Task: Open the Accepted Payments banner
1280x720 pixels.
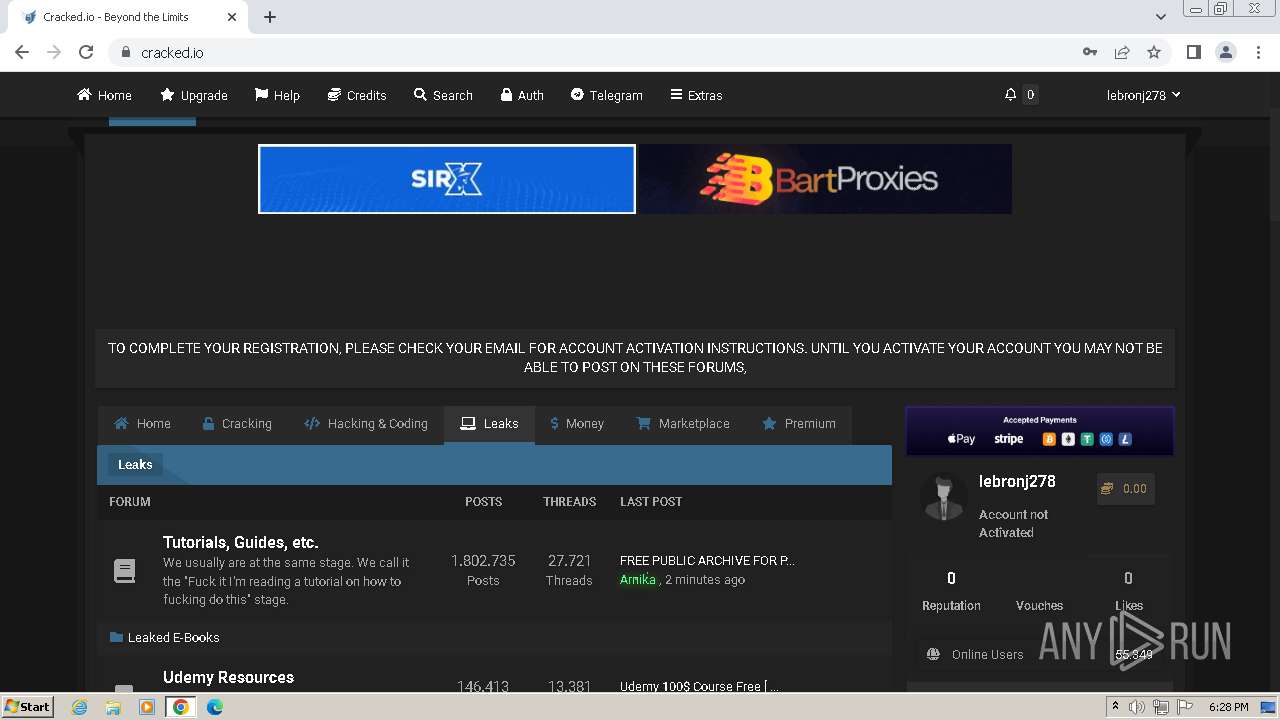Action: coord(1040,431)
